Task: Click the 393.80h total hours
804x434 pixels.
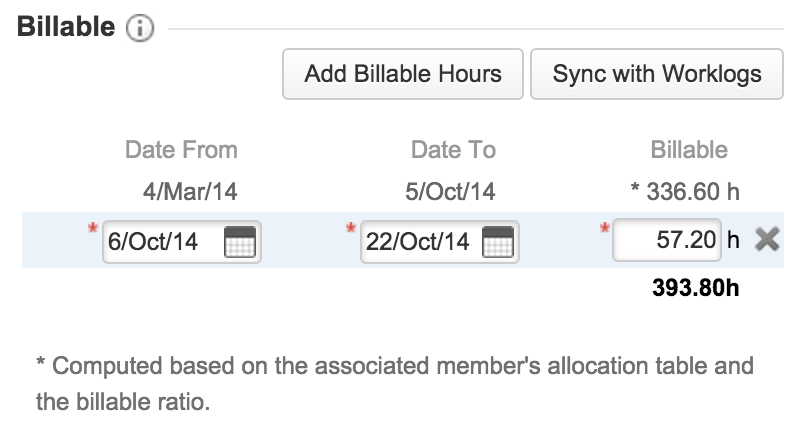Action: coord(695,289)
